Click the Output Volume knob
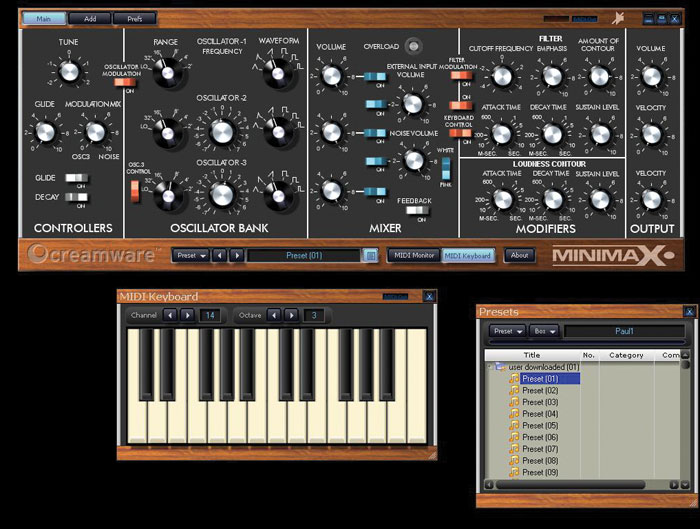The image size is (700, 529). point(651,76)
